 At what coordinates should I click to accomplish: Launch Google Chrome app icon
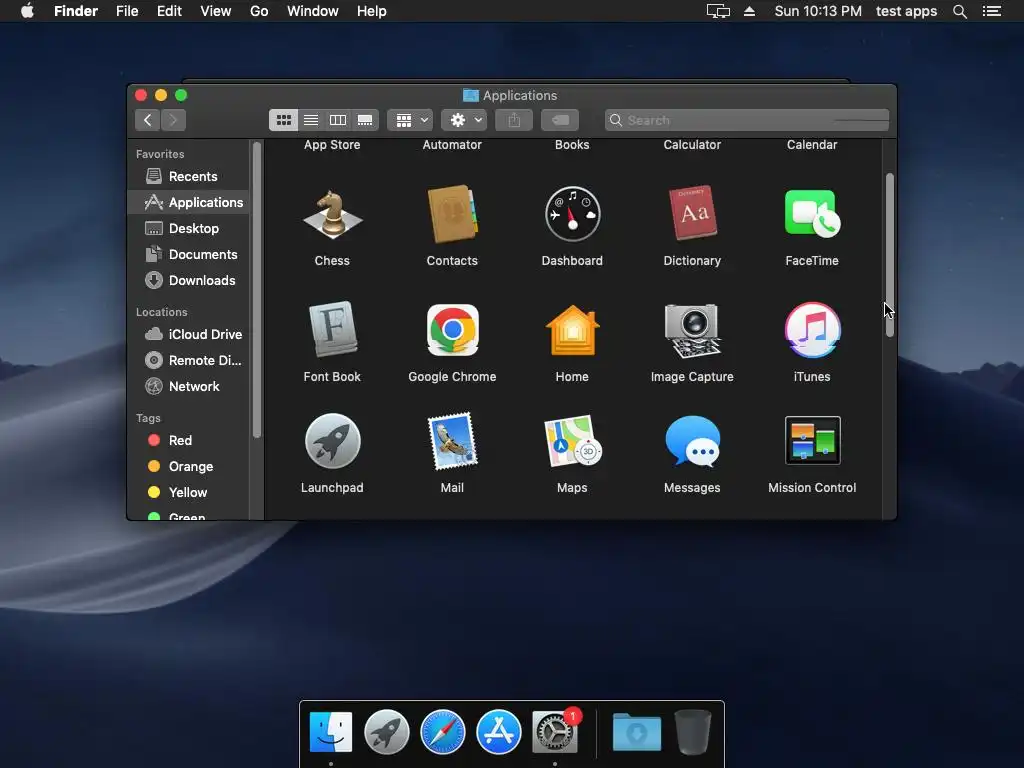(452, 330)
